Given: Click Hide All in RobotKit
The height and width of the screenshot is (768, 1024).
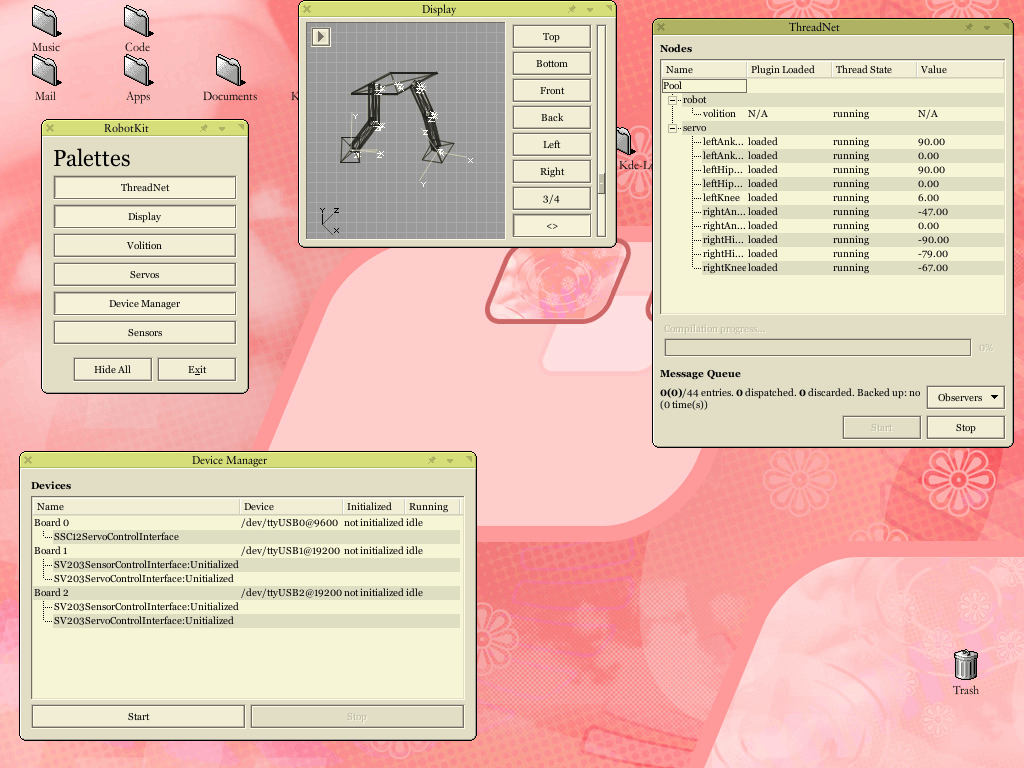Looking at the screenshot, I should pyautogui.click(x=112, y=369).
